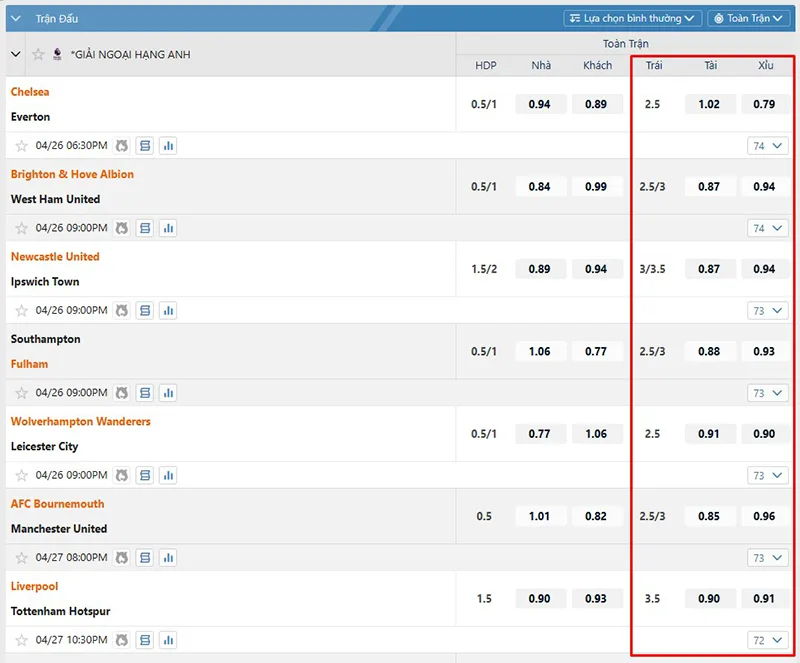This screenshot has width=800, height=663.
Task: Star the Brighton vs West Ham match
Action: tap(21, 228)
